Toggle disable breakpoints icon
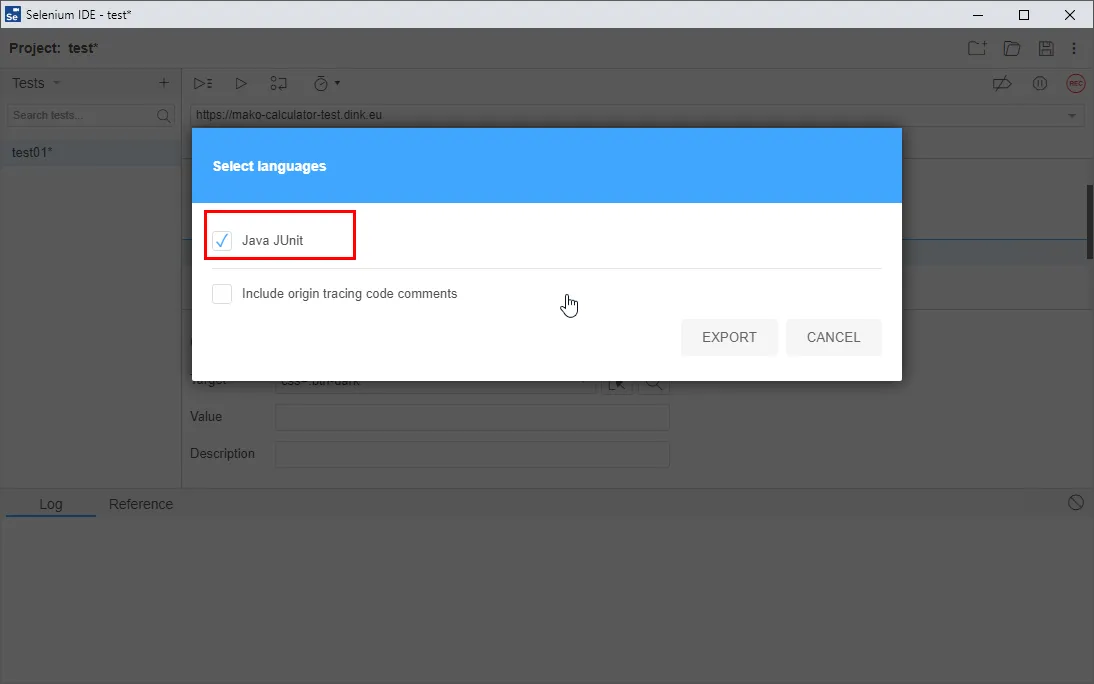 1002,84
